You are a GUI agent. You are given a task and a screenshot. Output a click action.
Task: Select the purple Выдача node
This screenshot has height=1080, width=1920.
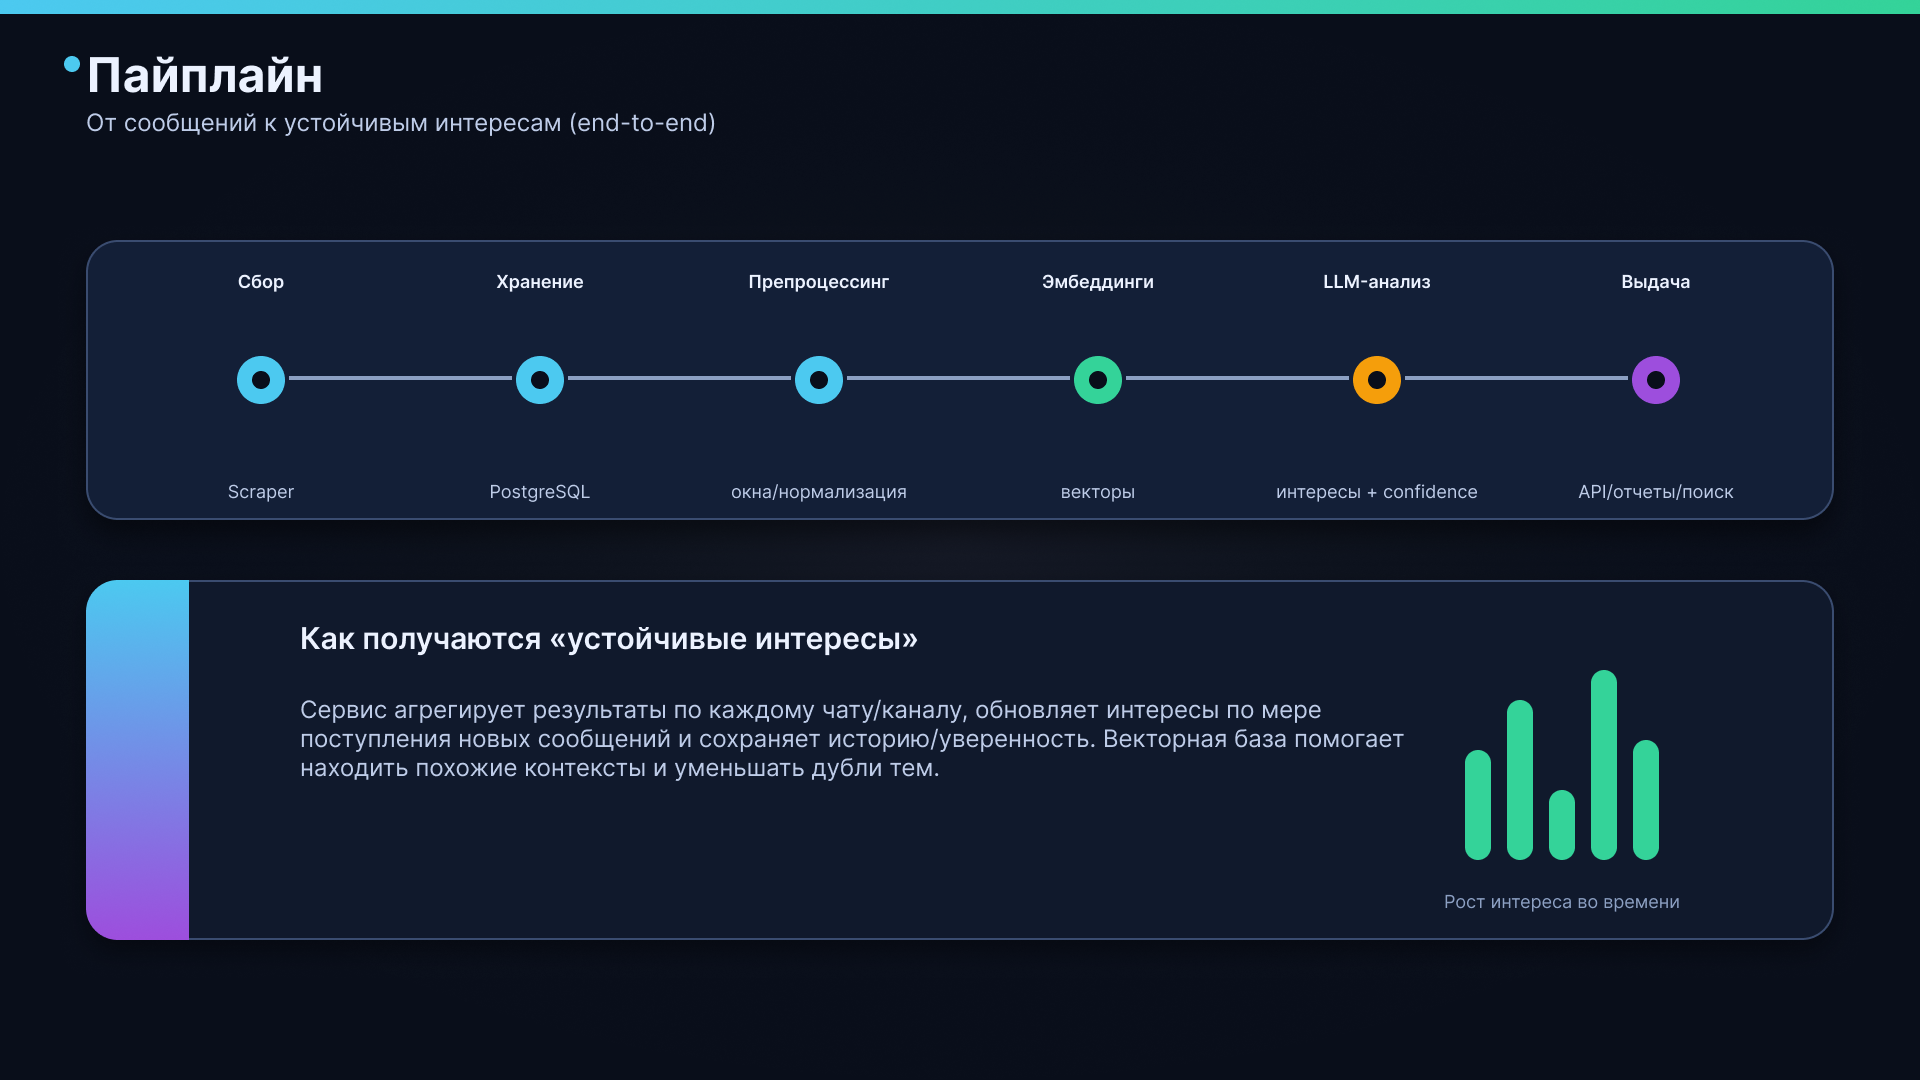(x=1656, y=380)
